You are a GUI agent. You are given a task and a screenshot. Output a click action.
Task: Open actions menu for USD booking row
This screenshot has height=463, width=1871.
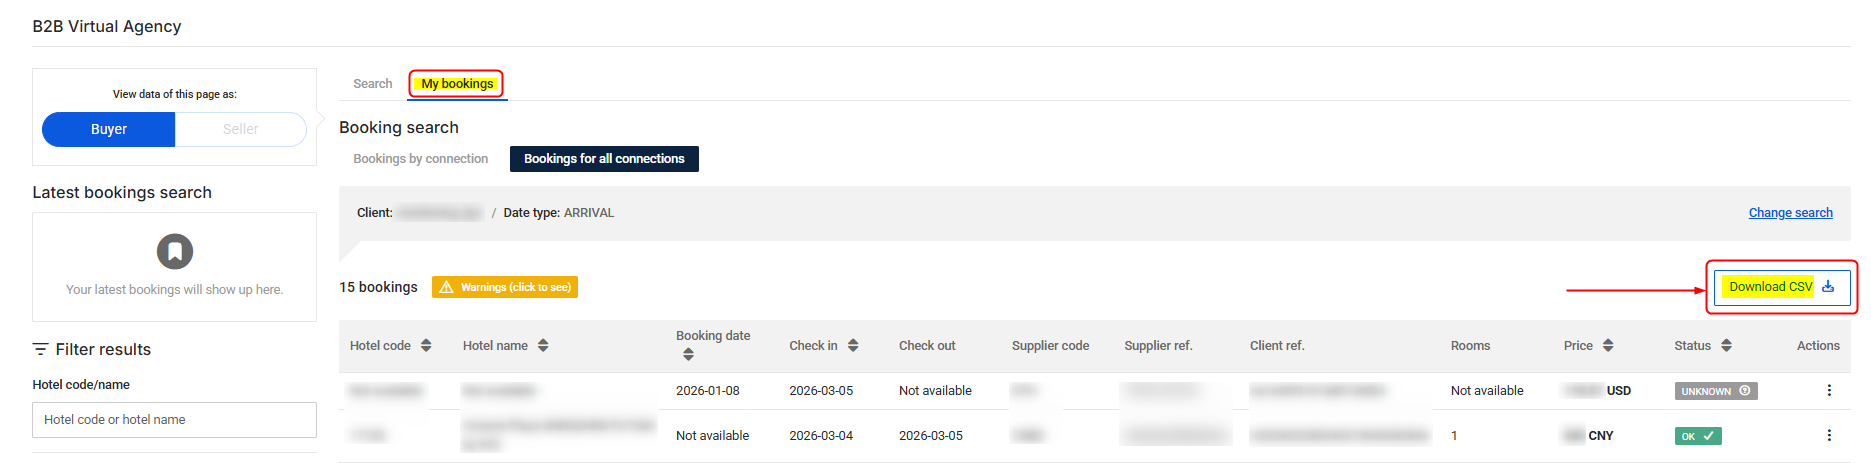tap(1829, 391)
